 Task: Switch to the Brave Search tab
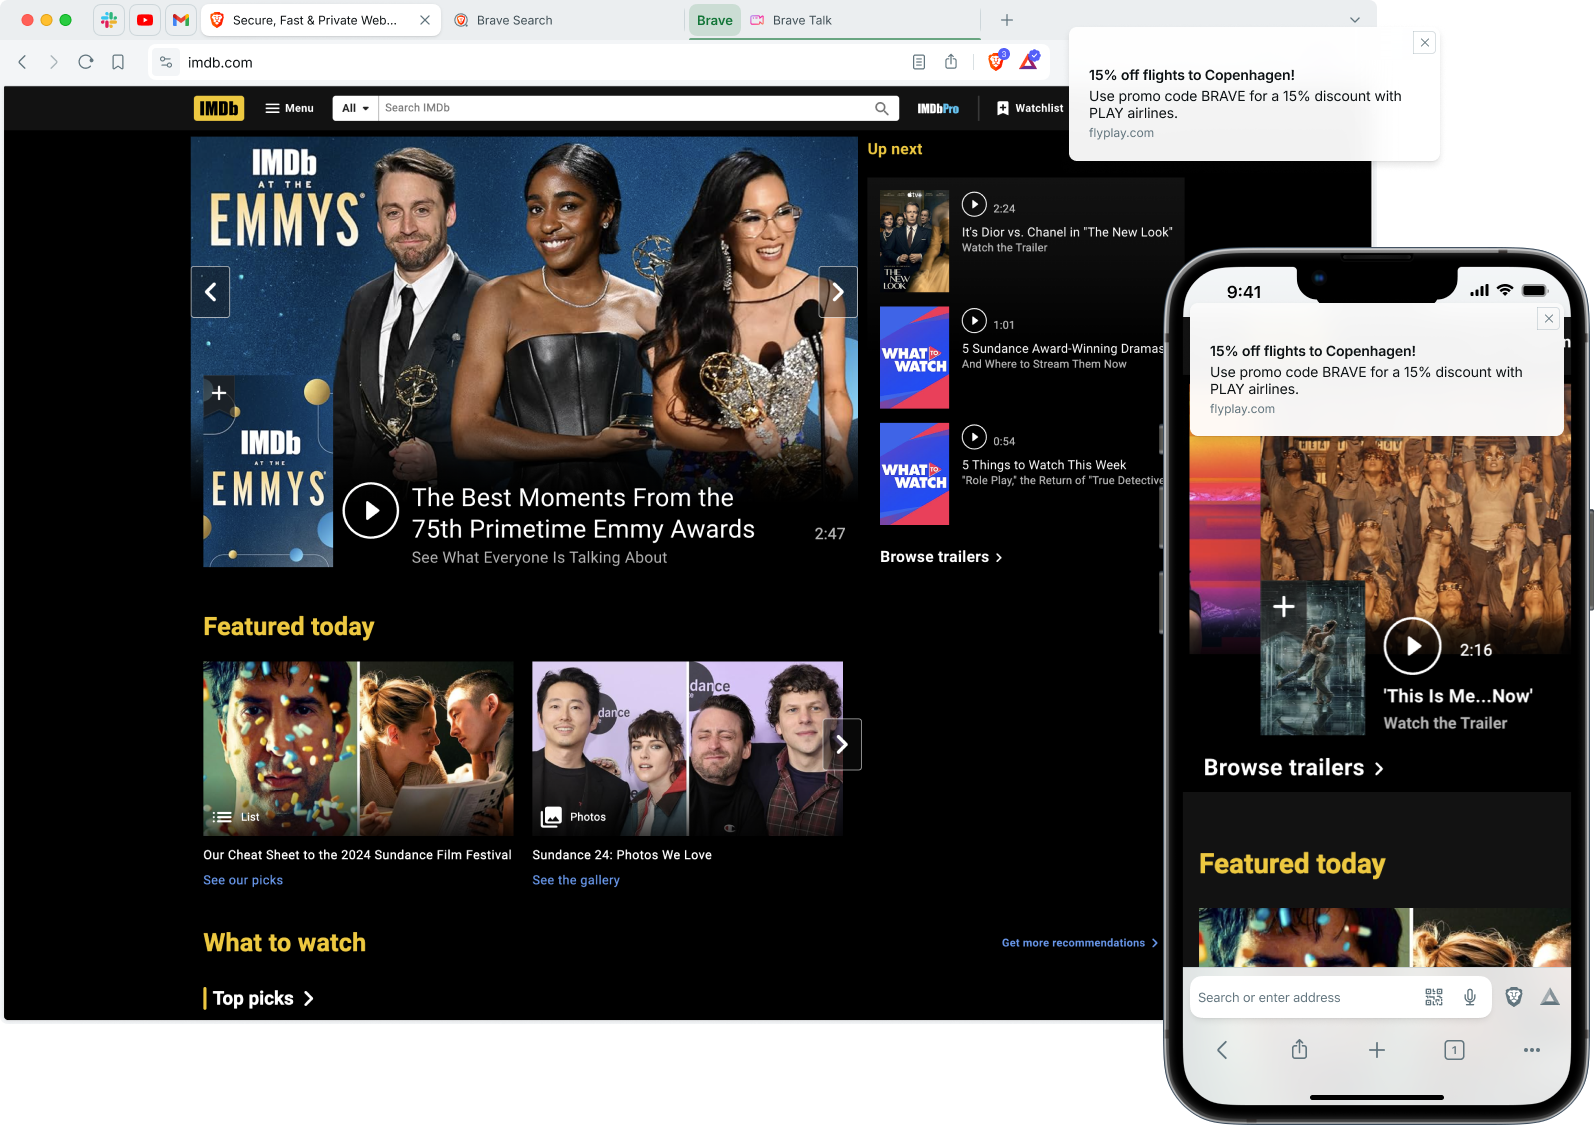point(514,20)
